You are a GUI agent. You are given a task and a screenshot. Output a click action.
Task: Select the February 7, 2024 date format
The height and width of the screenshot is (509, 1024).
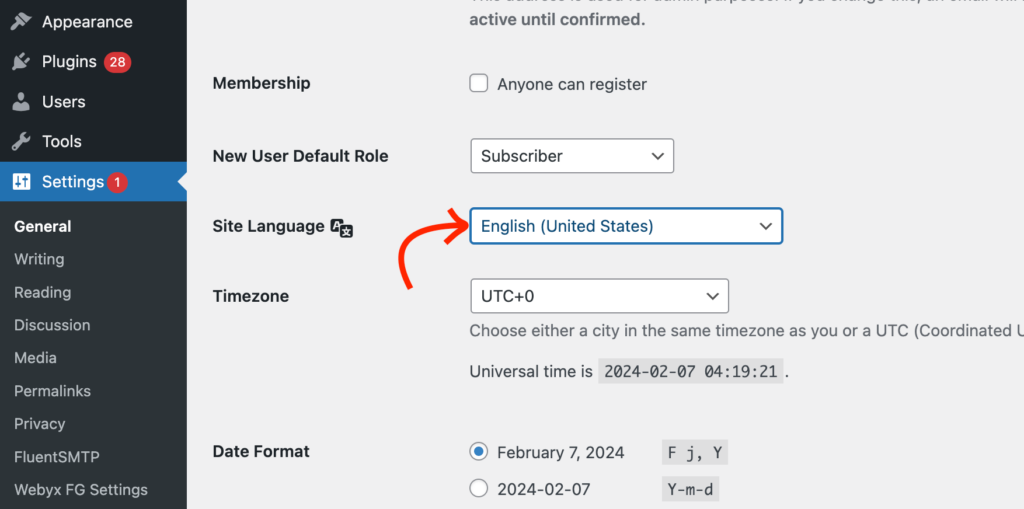479,452
